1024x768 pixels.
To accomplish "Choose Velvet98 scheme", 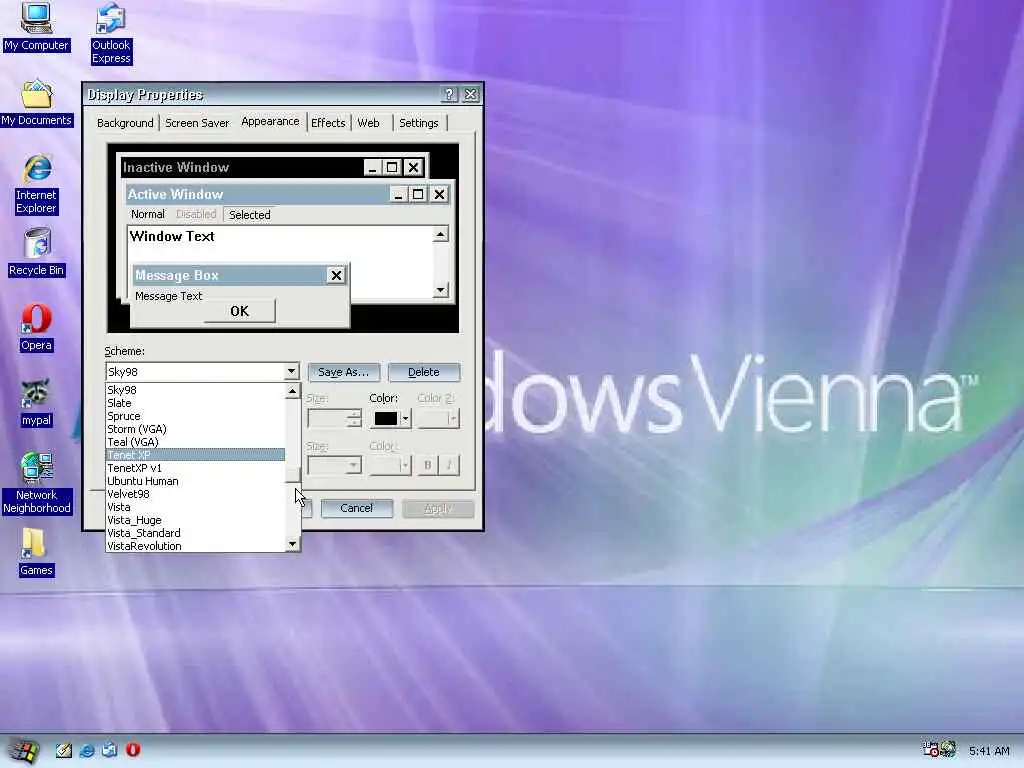I will point(195,494).
